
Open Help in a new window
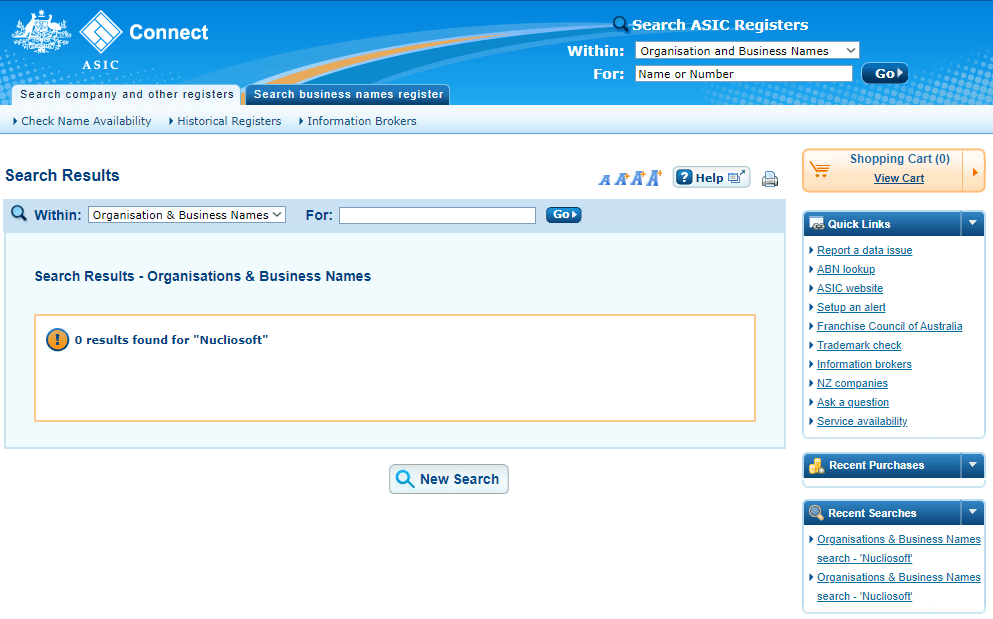point(711,177)
